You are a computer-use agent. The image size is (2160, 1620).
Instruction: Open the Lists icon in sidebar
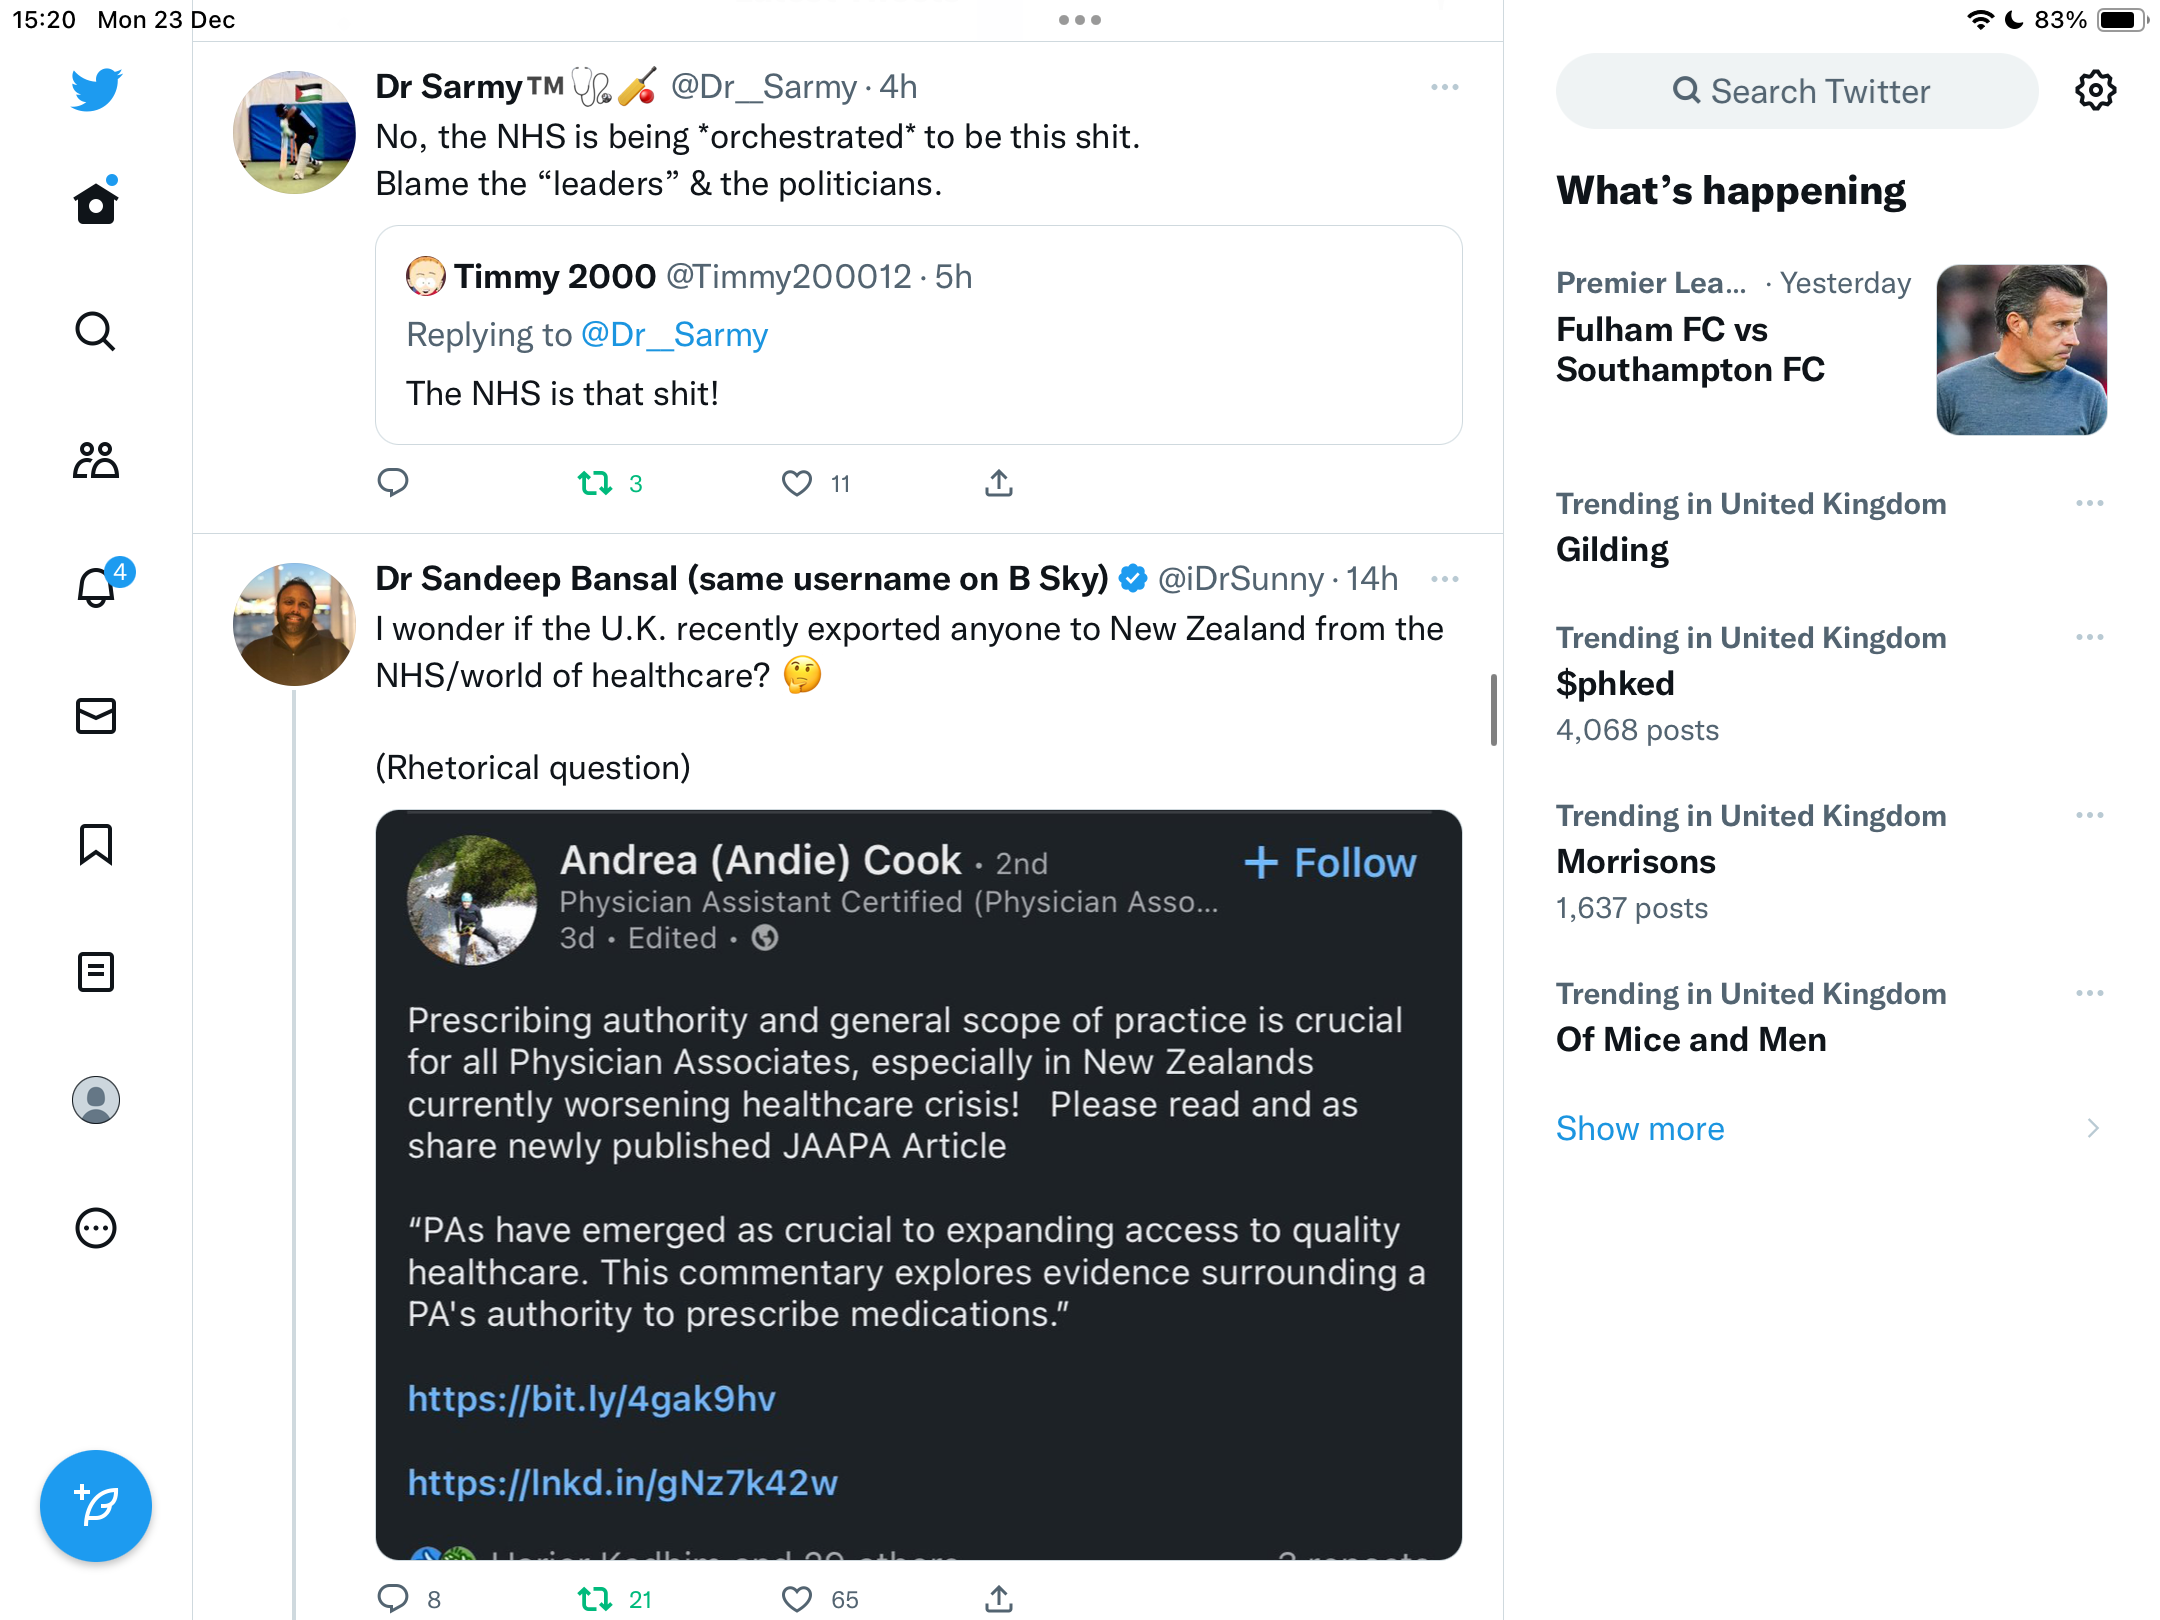[96, 972]
